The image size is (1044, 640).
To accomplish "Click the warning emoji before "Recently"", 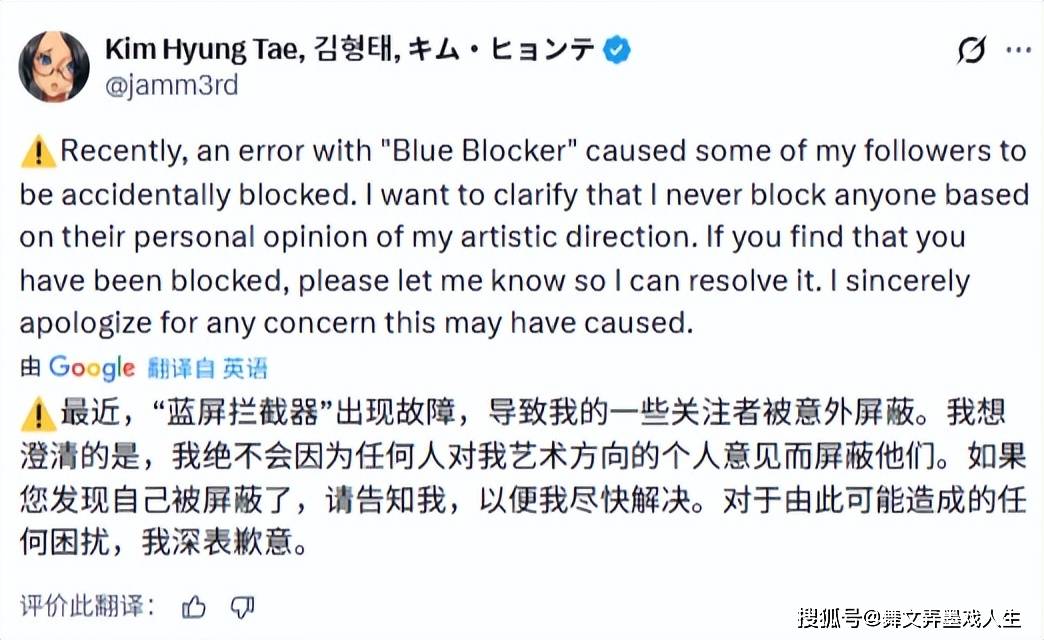I will (37, 152).
